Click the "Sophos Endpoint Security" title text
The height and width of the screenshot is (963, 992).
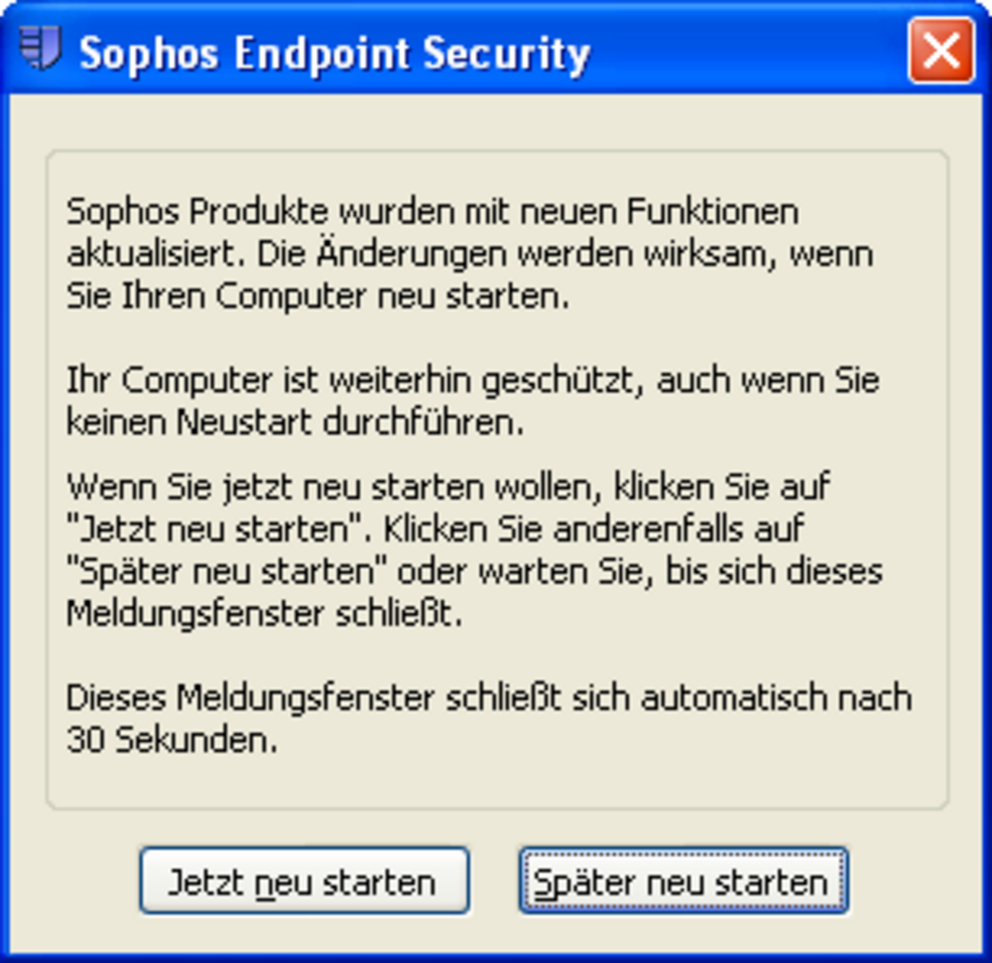click(335, 54)
